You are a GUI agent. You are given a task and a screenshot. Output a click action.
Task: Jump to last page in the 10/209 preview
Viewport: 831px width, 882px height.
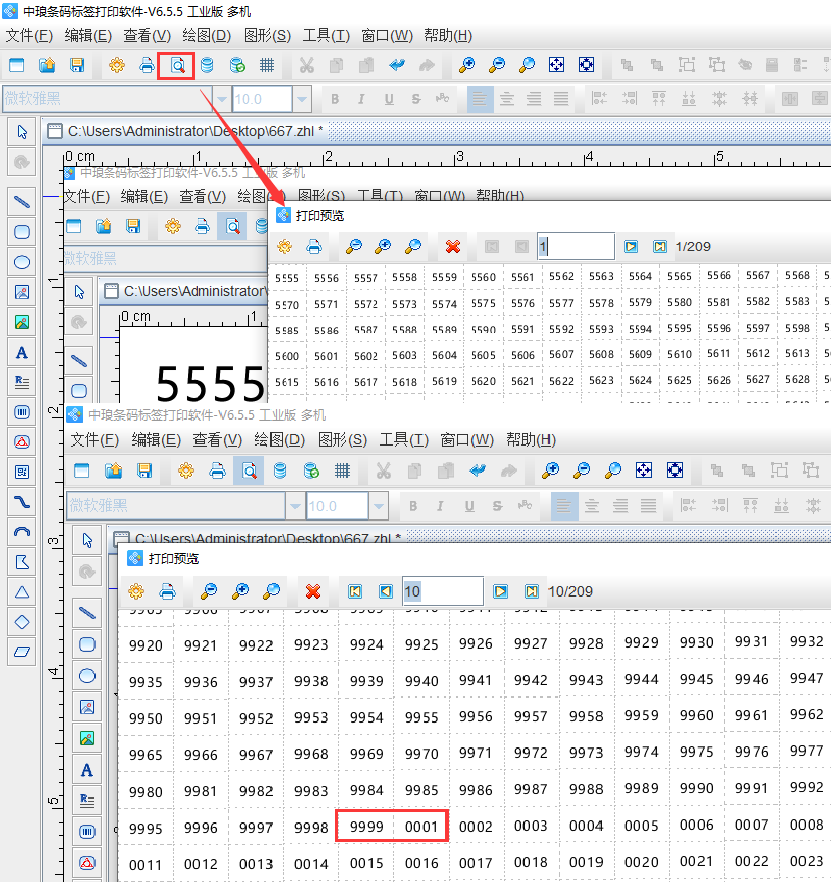pos(532,592)
